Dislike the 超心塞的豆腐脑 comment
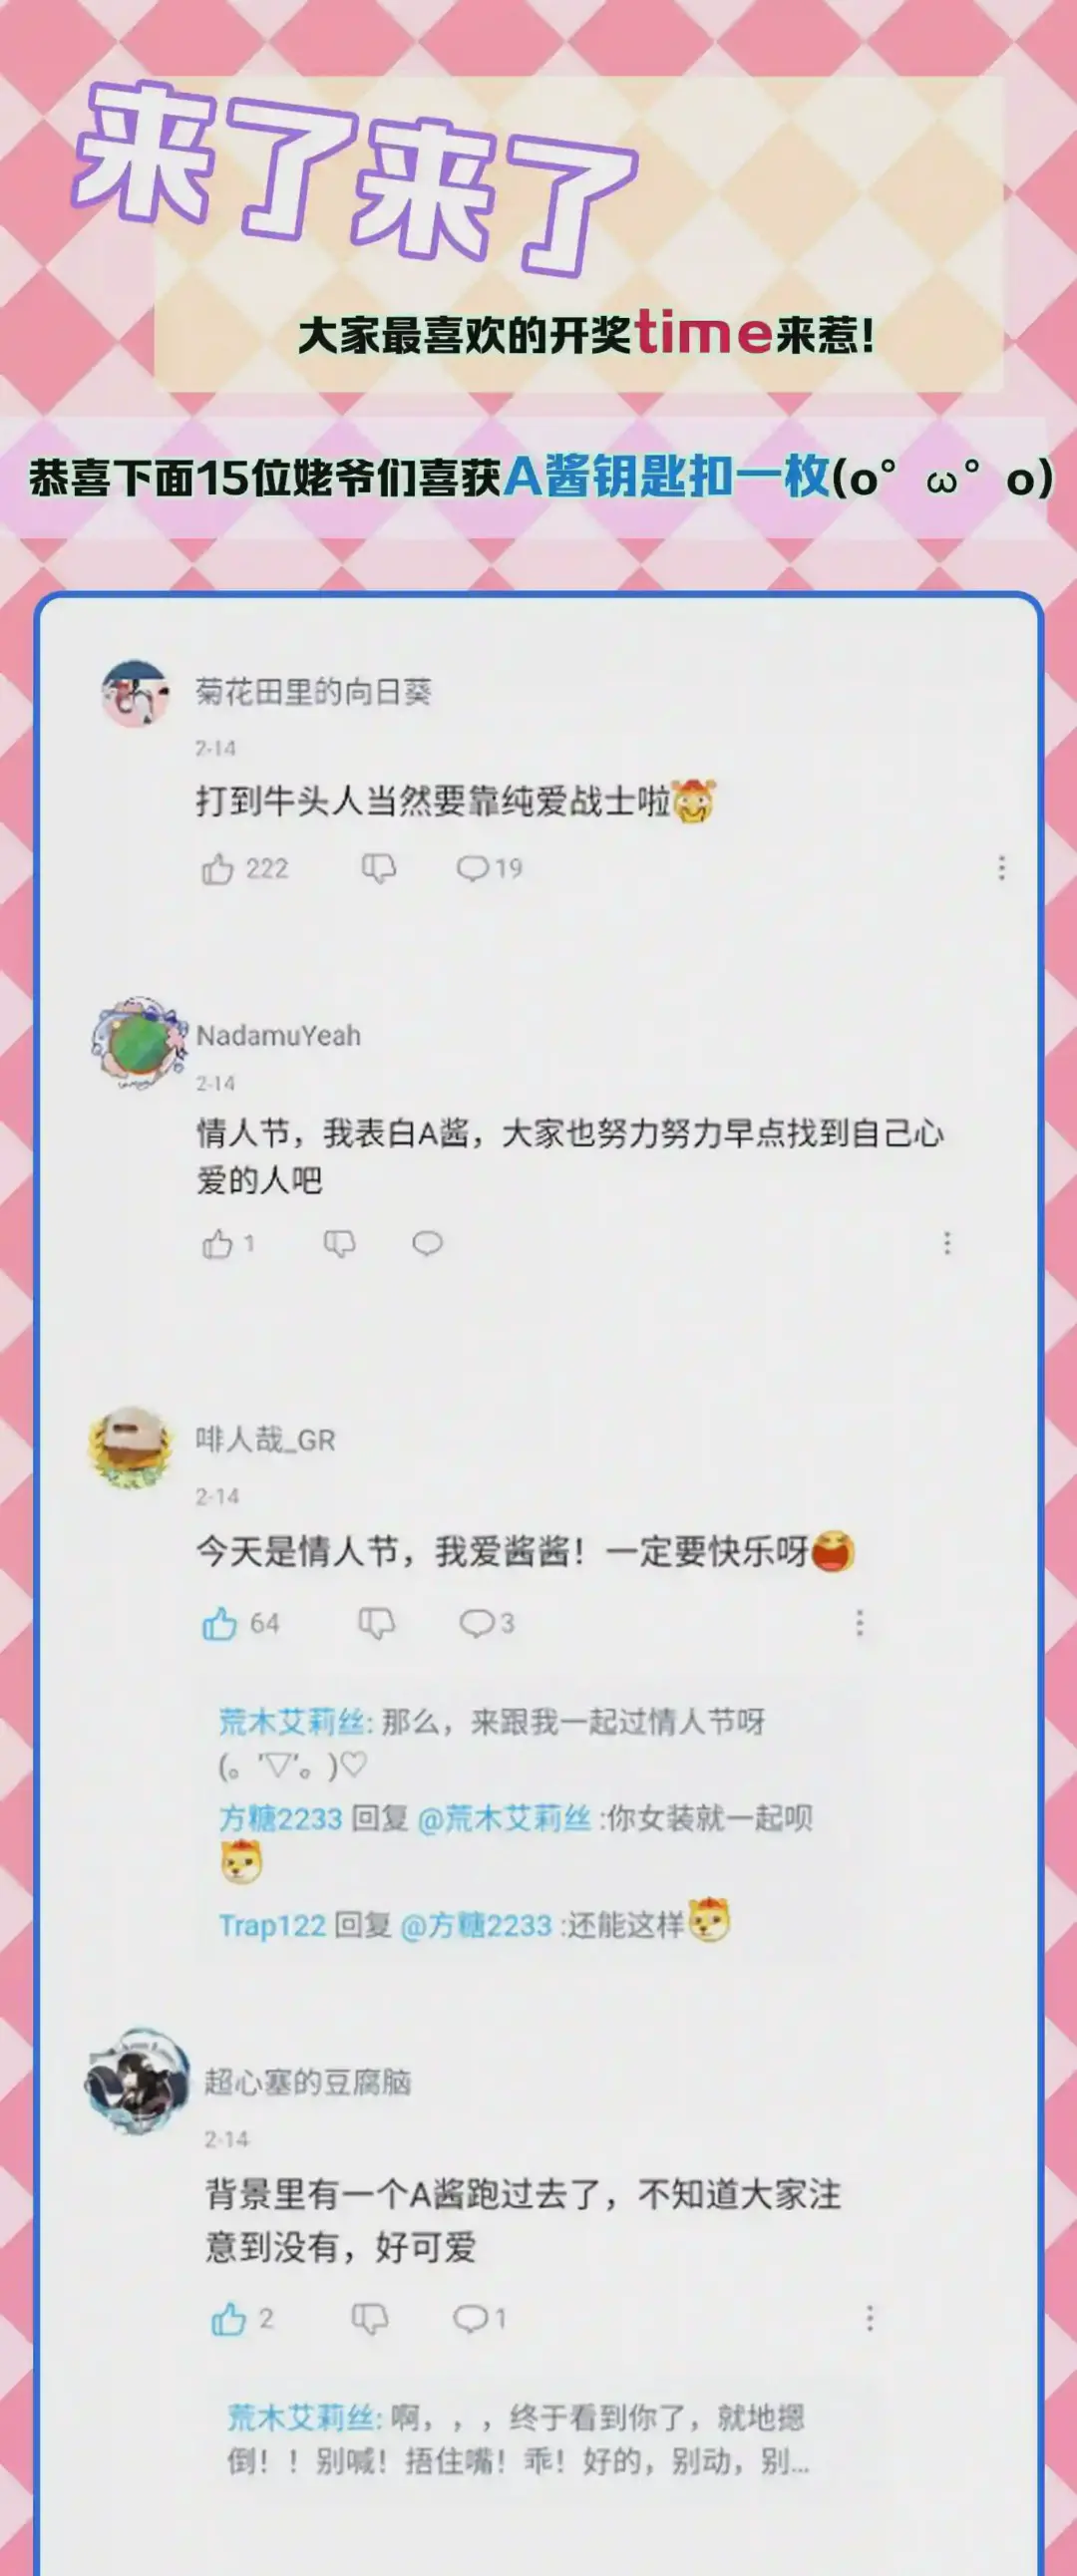This screenshot has height=2576, width=1077. pyautogui.click(x=370, y=2318)
